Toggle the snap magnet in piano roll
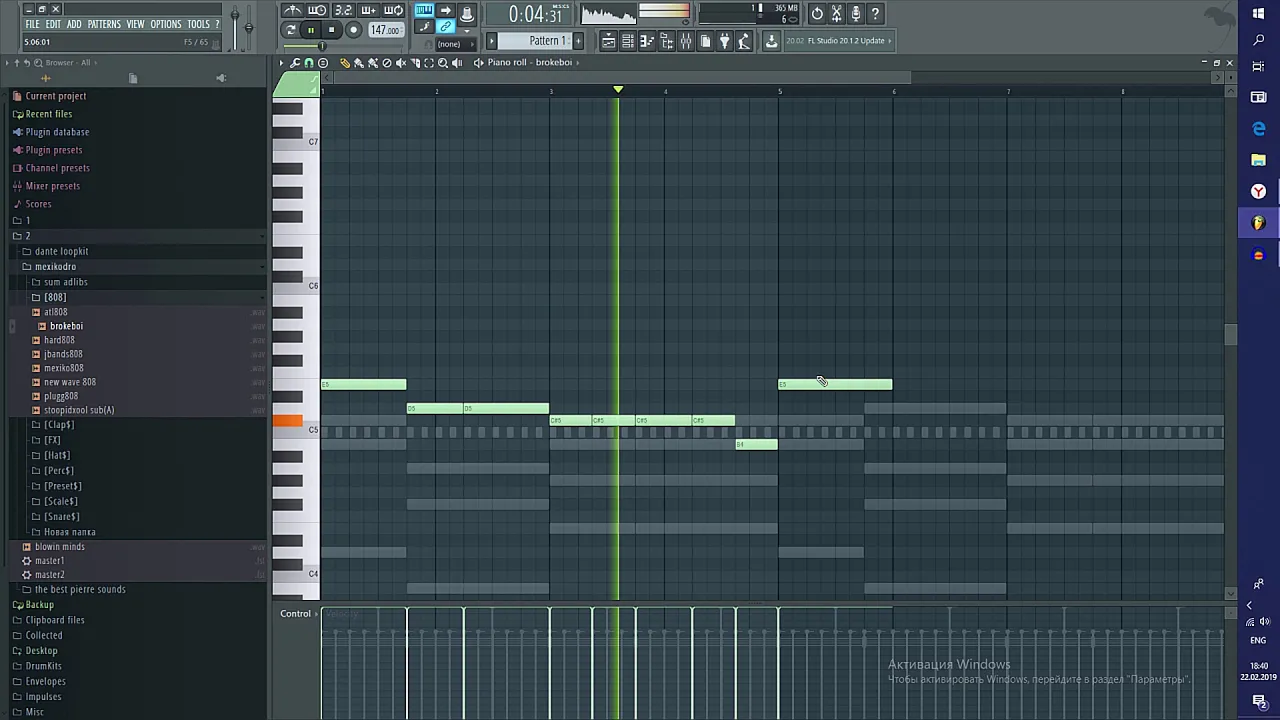 (308, 62)
